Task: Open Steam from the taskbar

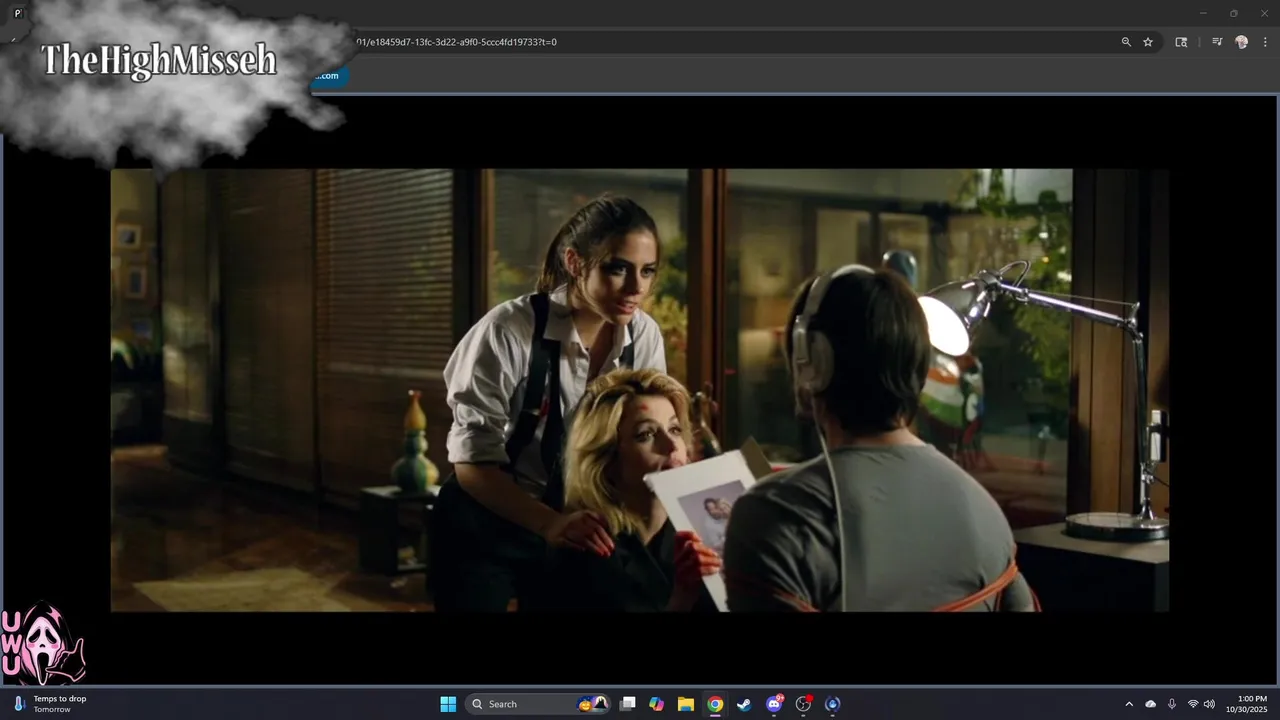Action: tap(744, 704)
